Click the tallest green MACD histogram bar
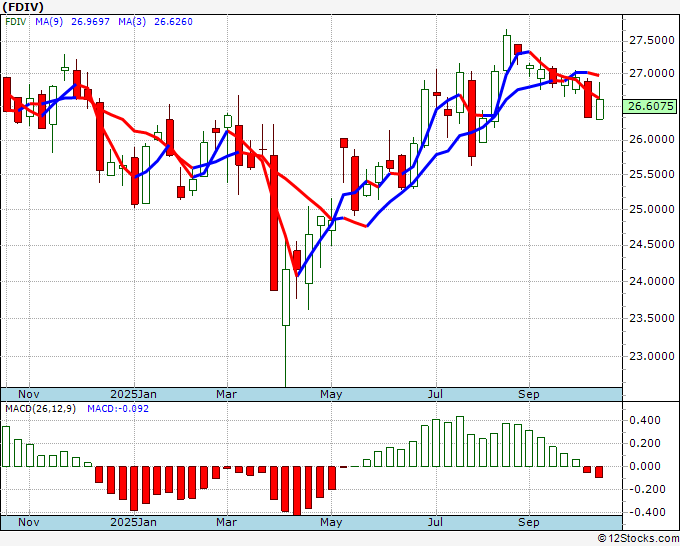 (x=460, y=441)
